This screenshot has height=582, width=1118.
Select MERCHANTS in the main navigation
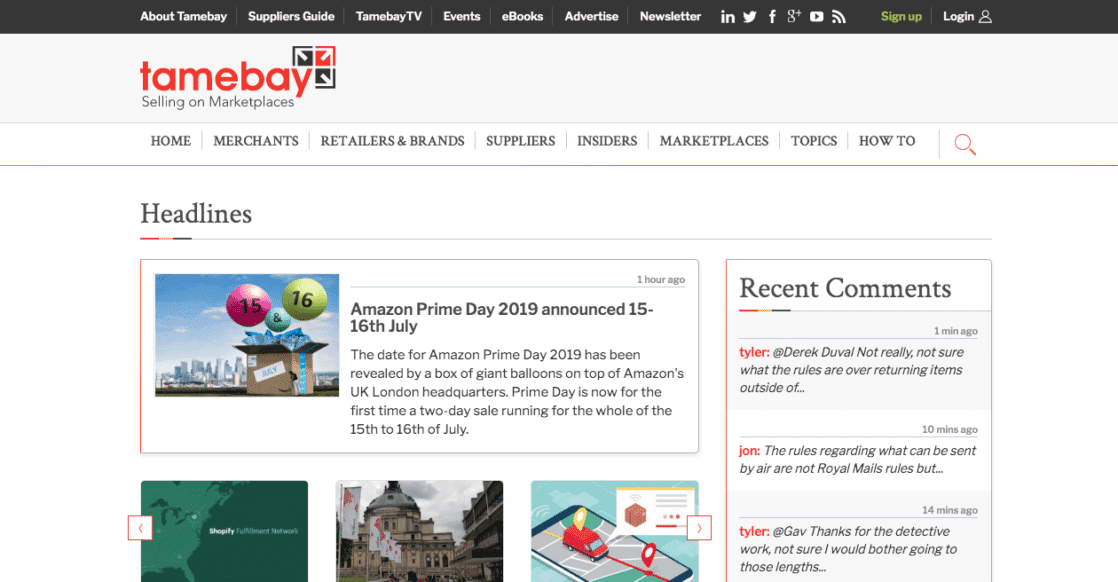pyautogui.click(x=256, y=141)
